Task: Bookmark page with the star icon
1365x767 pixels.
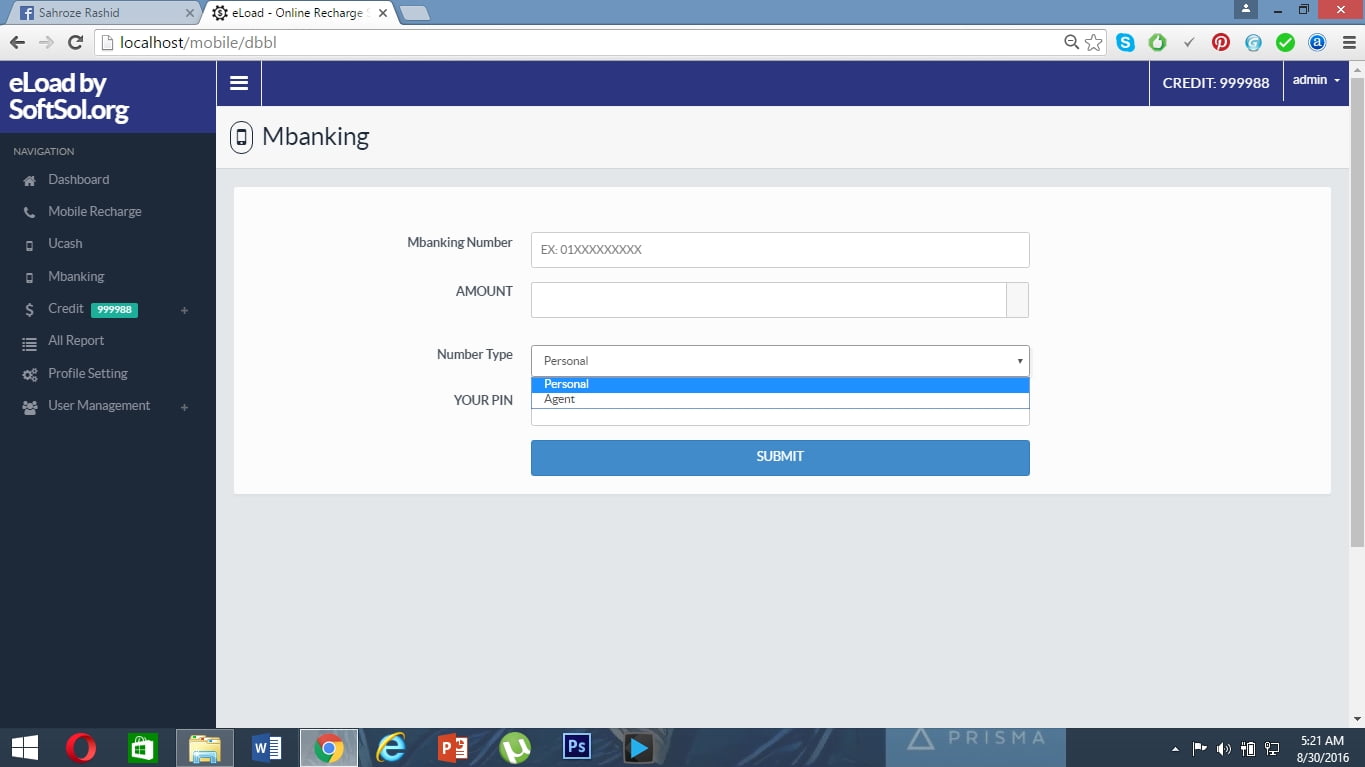Action: tap(1093, 42)
